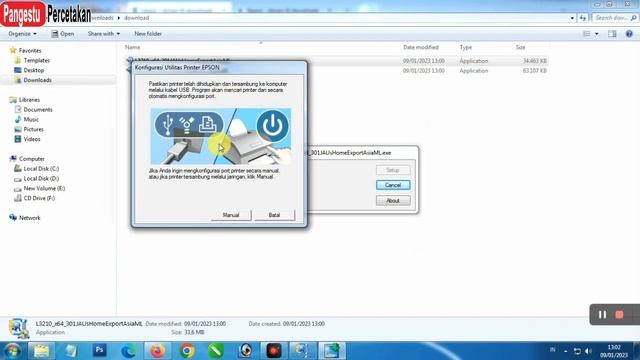640x360 pixels.
Task: Click the Windows Start button
Action: coord(12,351)
